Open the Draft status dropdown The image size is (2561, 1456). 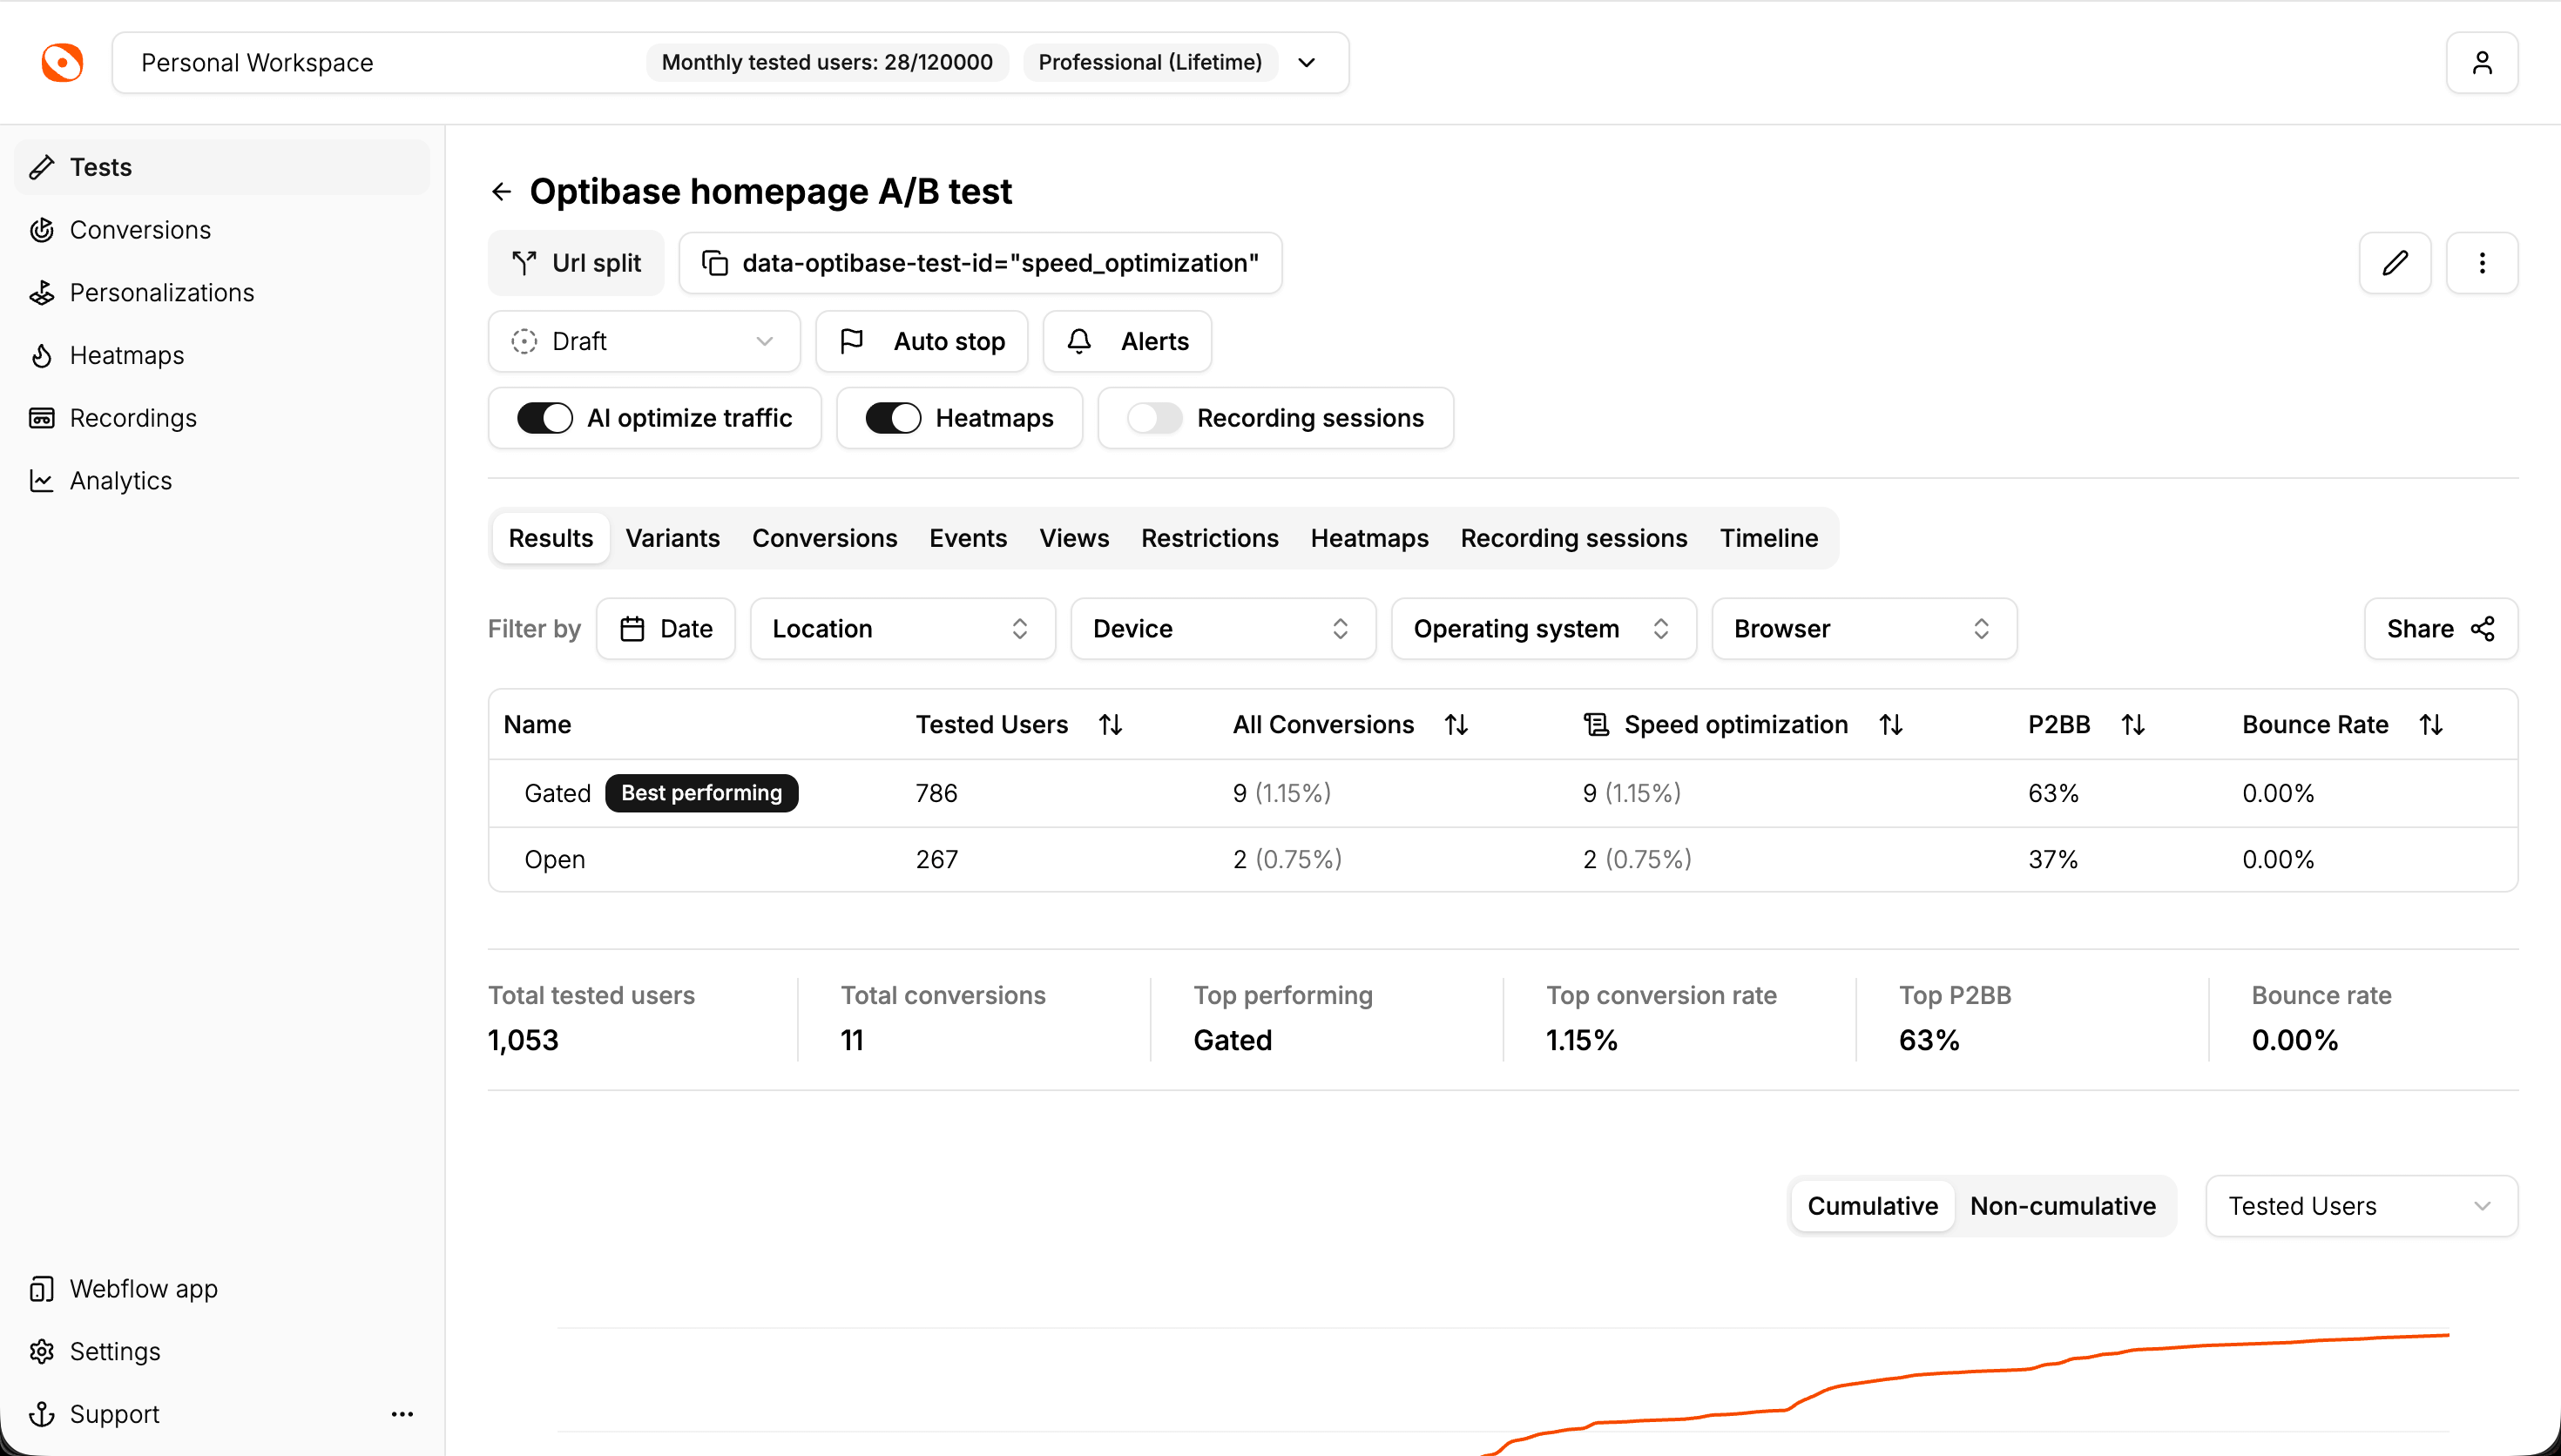tap(644, 341)
